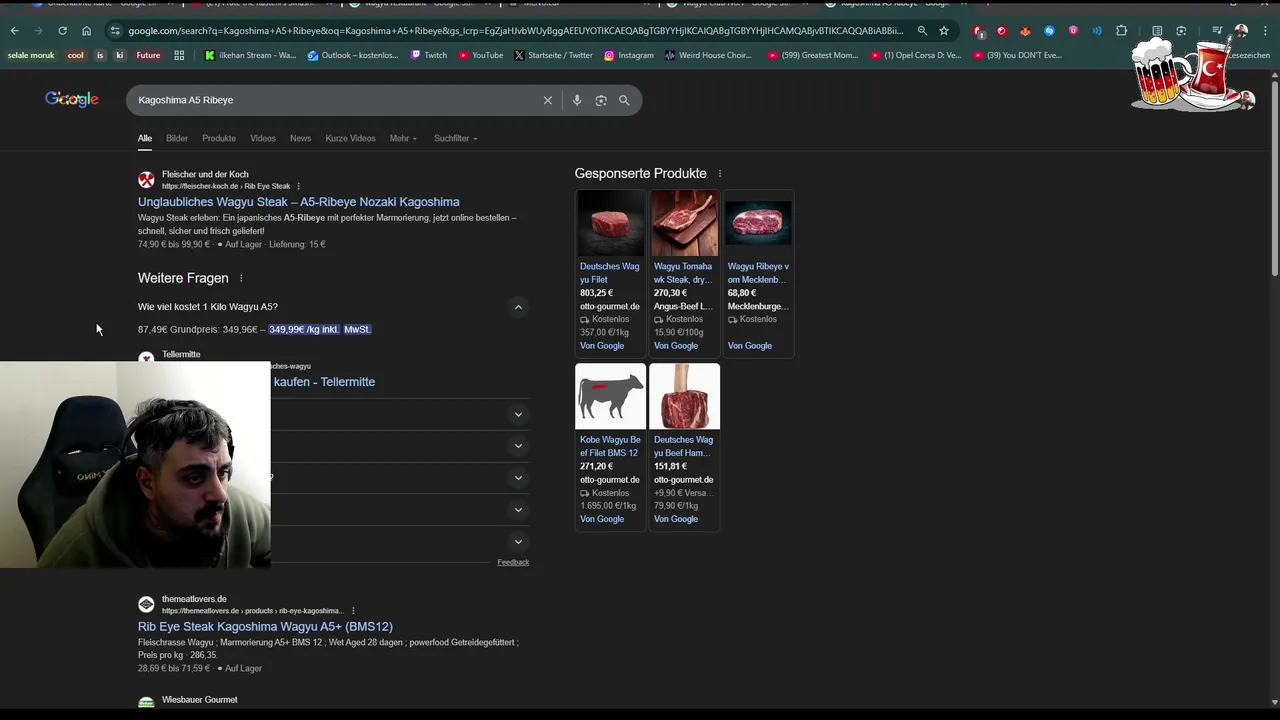
Task: Open the MetaMask fox extension
Action: click(1025, 31)
